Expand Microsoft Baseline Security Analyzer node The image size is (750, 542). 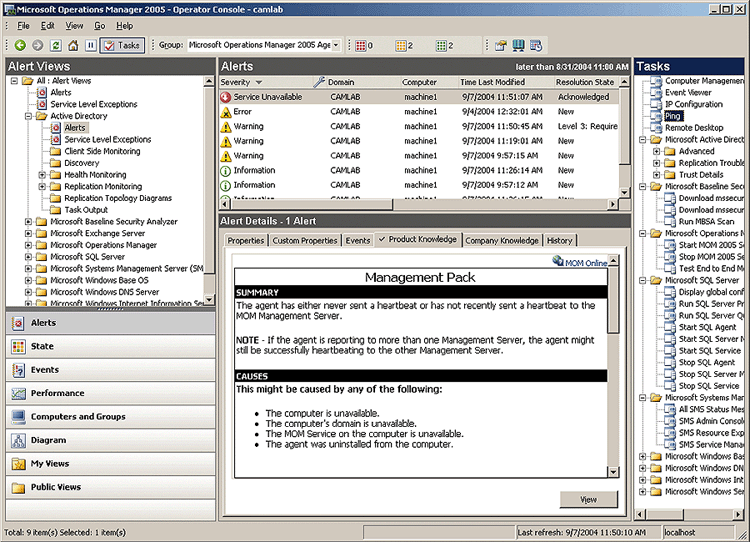[28, 221]
